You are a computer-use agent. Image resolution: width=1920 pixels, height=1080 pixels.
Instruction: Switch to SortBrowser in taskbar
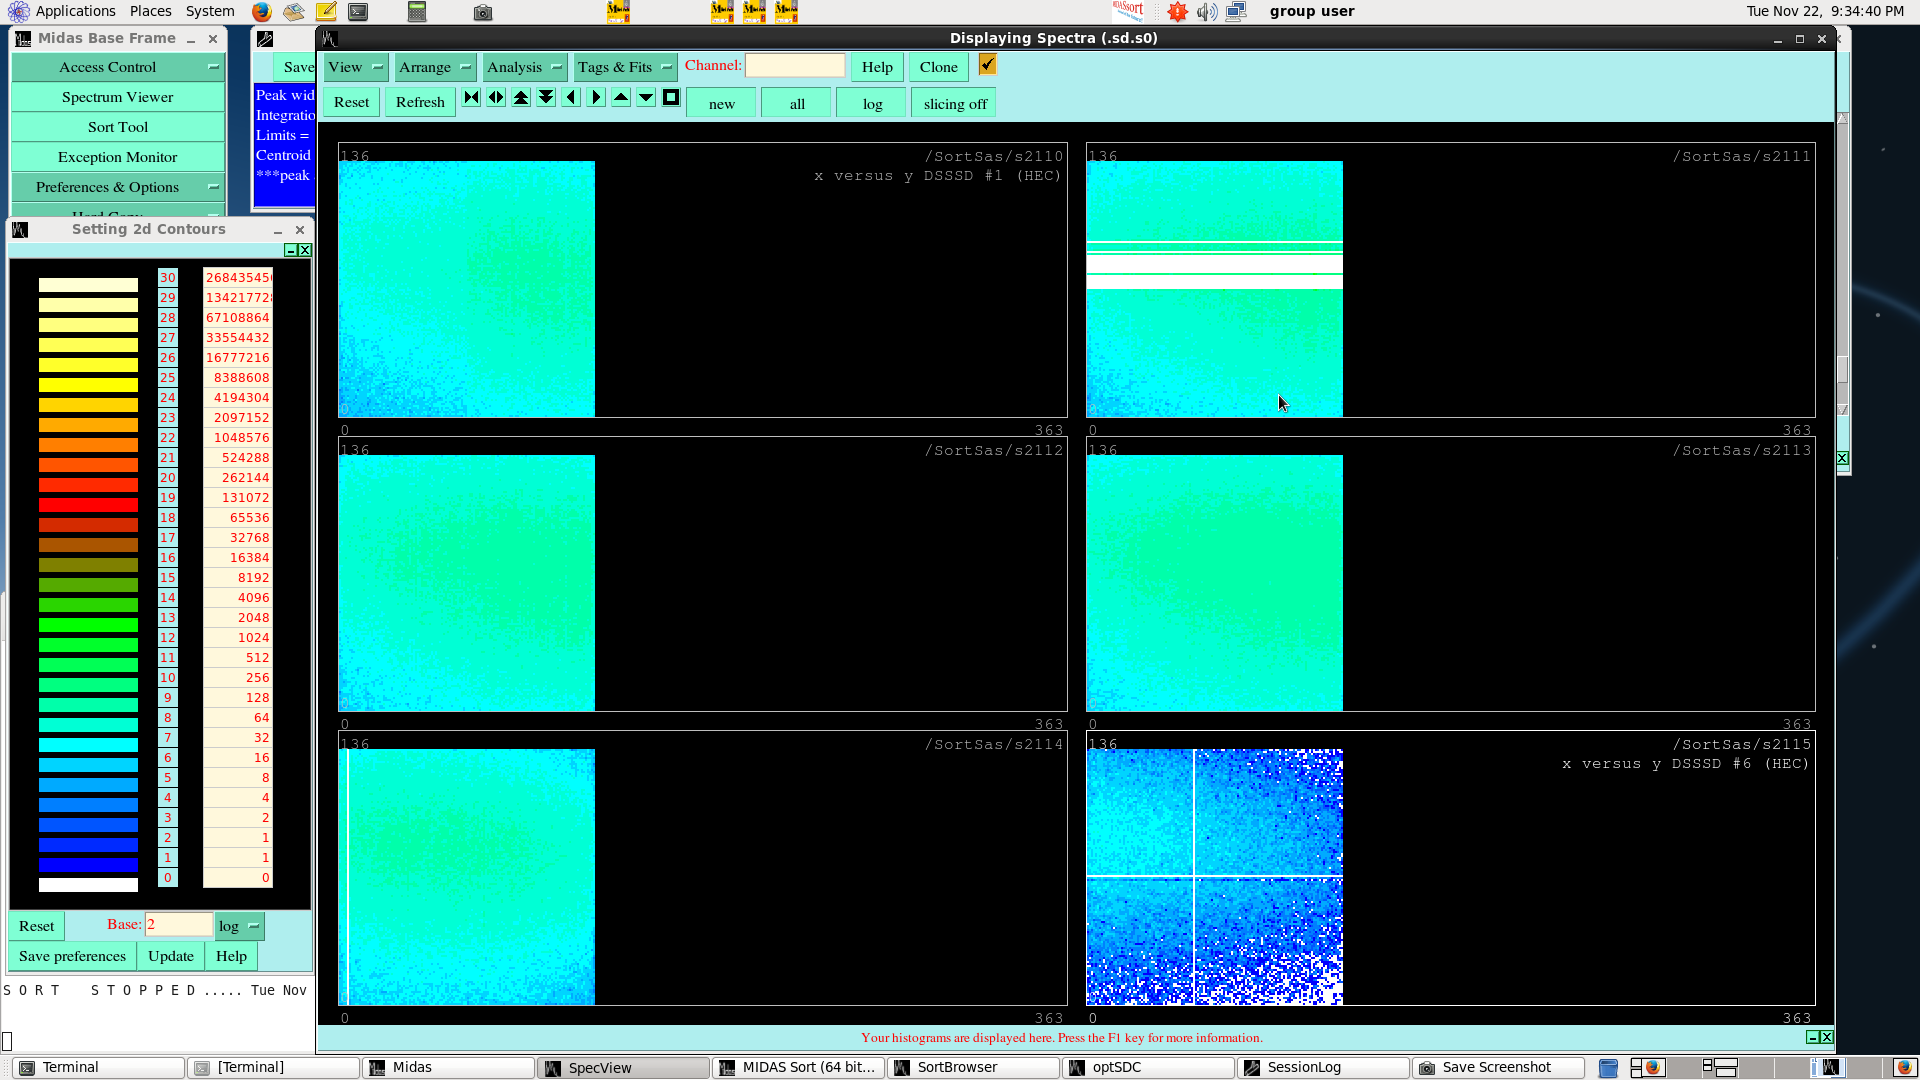973,1068
